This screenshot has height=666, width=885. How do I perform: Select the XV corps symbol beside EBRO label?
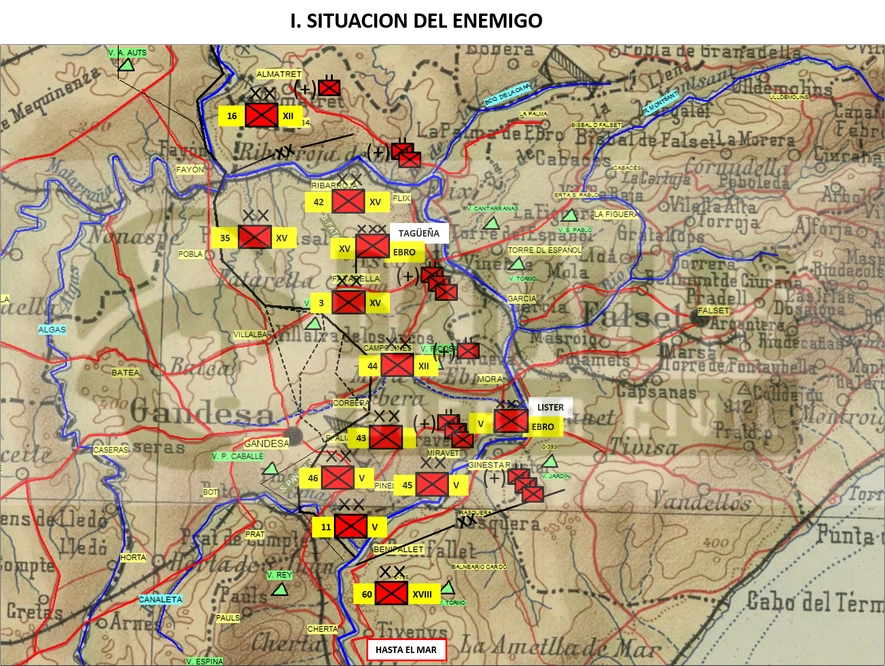pyautogui.click(x=372, y=247)
